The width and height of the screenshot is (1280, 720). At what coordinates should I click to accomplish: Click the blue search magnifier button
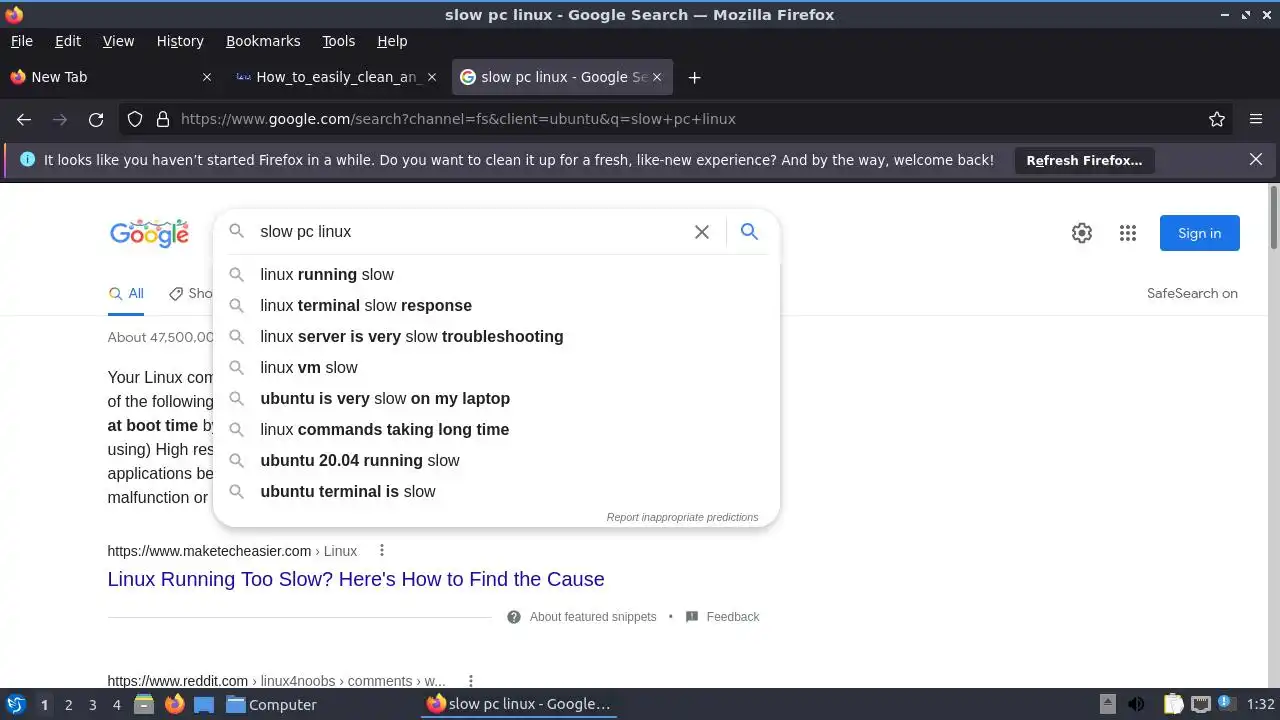[x=749, y=232]
